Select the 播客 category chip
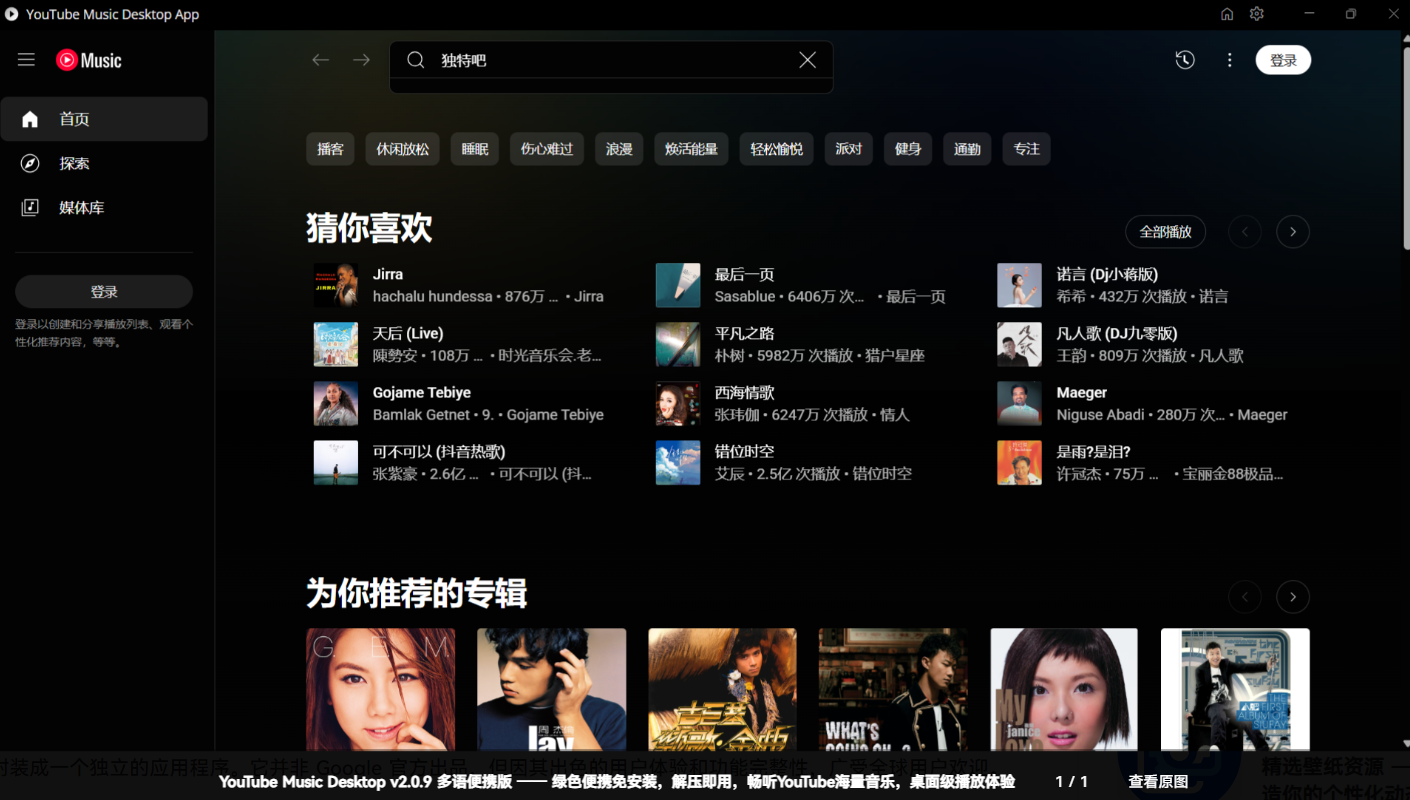This screenshot has width=1410, height=800. click(330, 149)
